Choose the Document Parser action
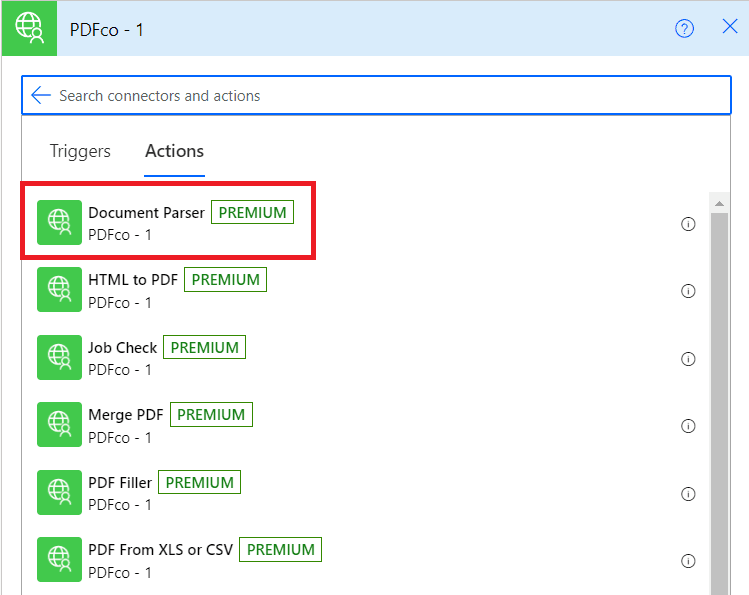749x595 pixels. click(146, 213)
